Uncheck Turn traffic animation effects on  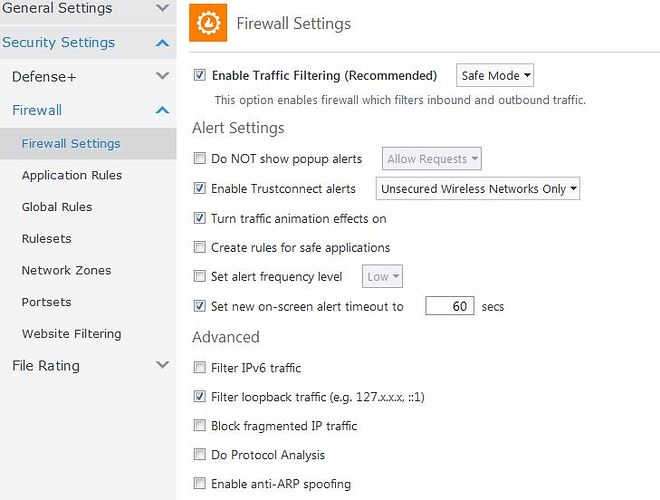point(200,218)
